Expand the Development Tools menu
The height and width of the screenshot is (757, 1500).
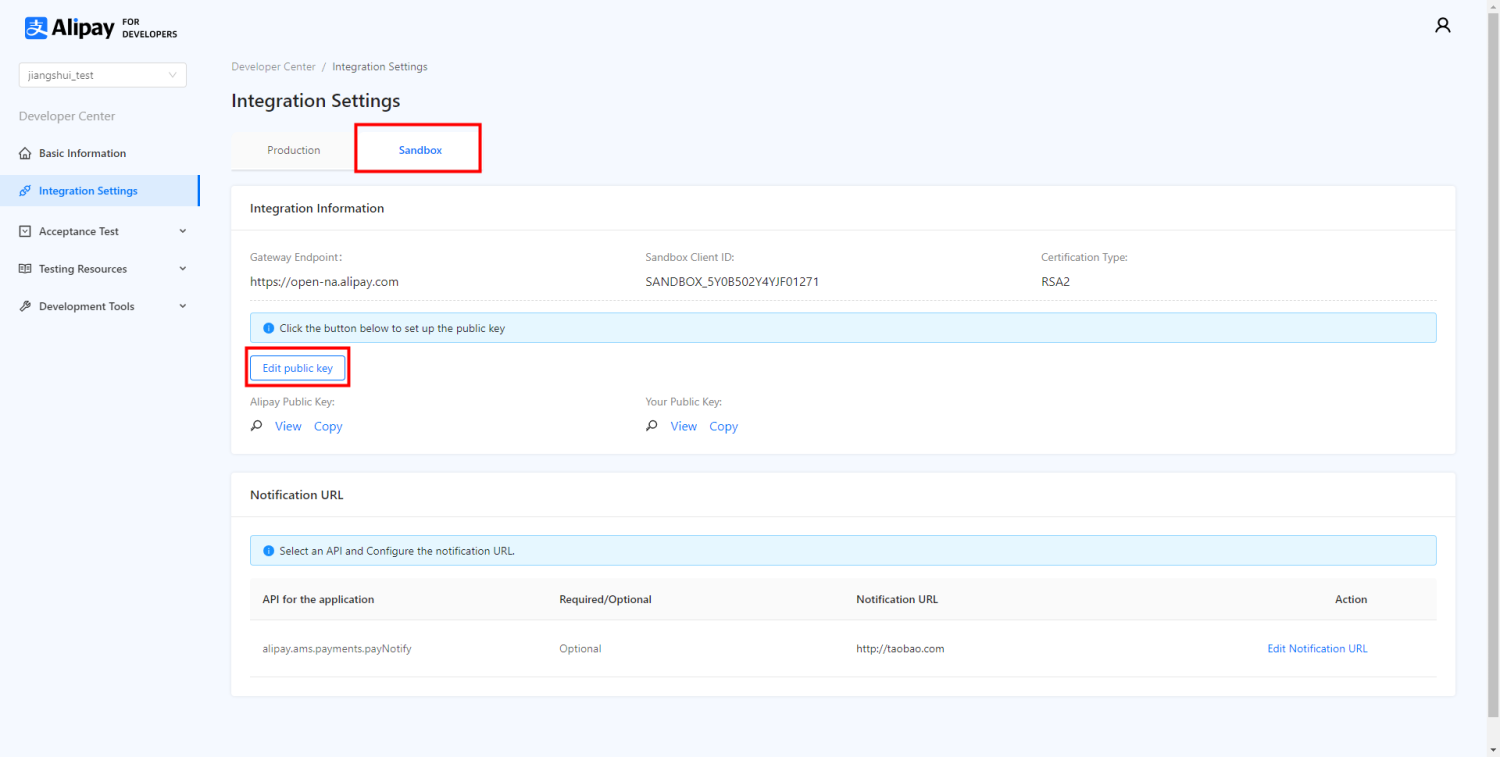tap(183, 306)
